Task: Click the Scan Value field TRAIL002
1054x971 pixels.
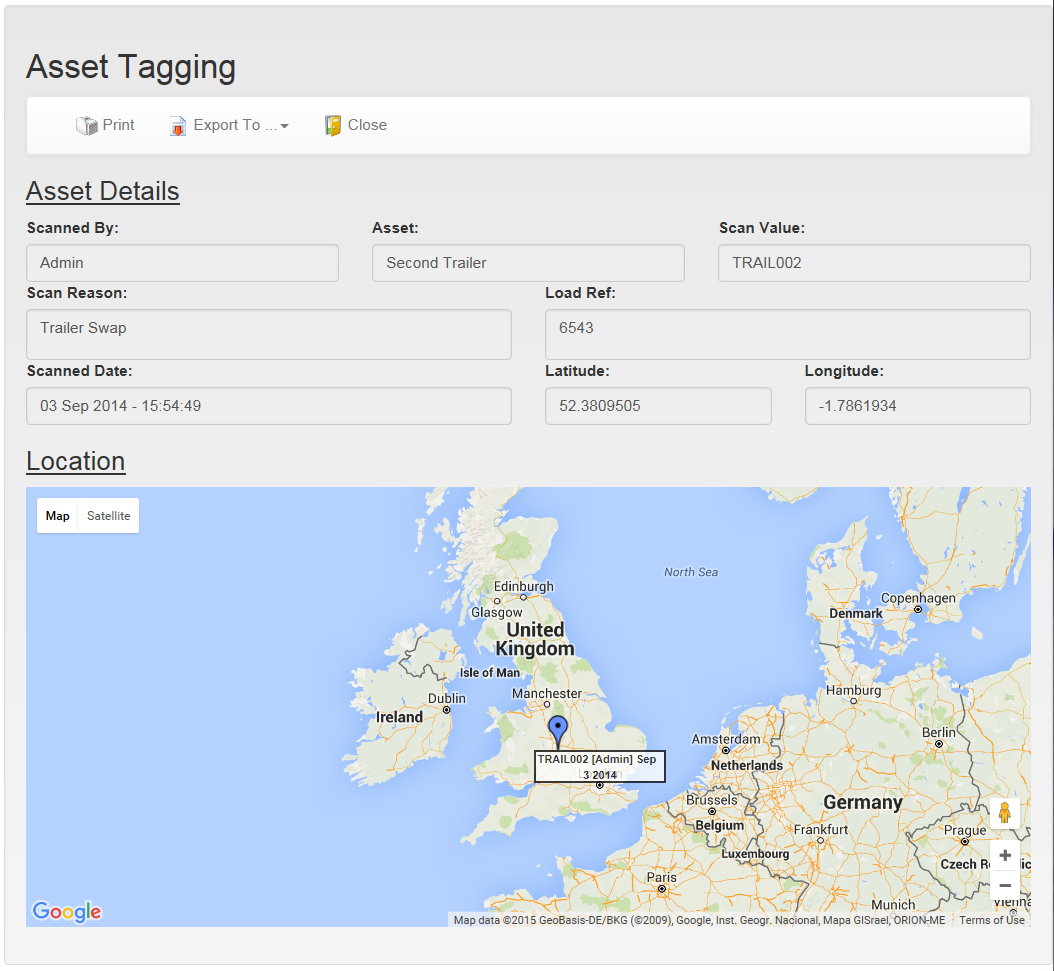Action: tap(874, 263)
